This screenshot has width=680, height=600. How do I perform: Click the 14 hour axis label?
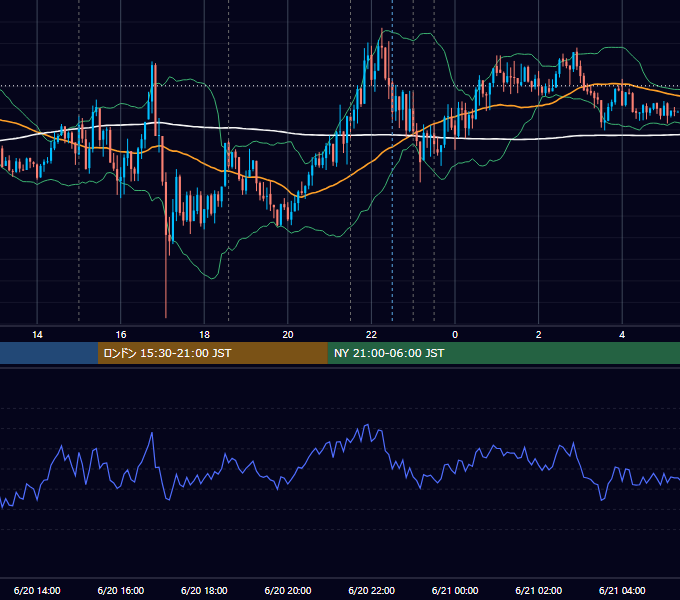tap(37, 335)
